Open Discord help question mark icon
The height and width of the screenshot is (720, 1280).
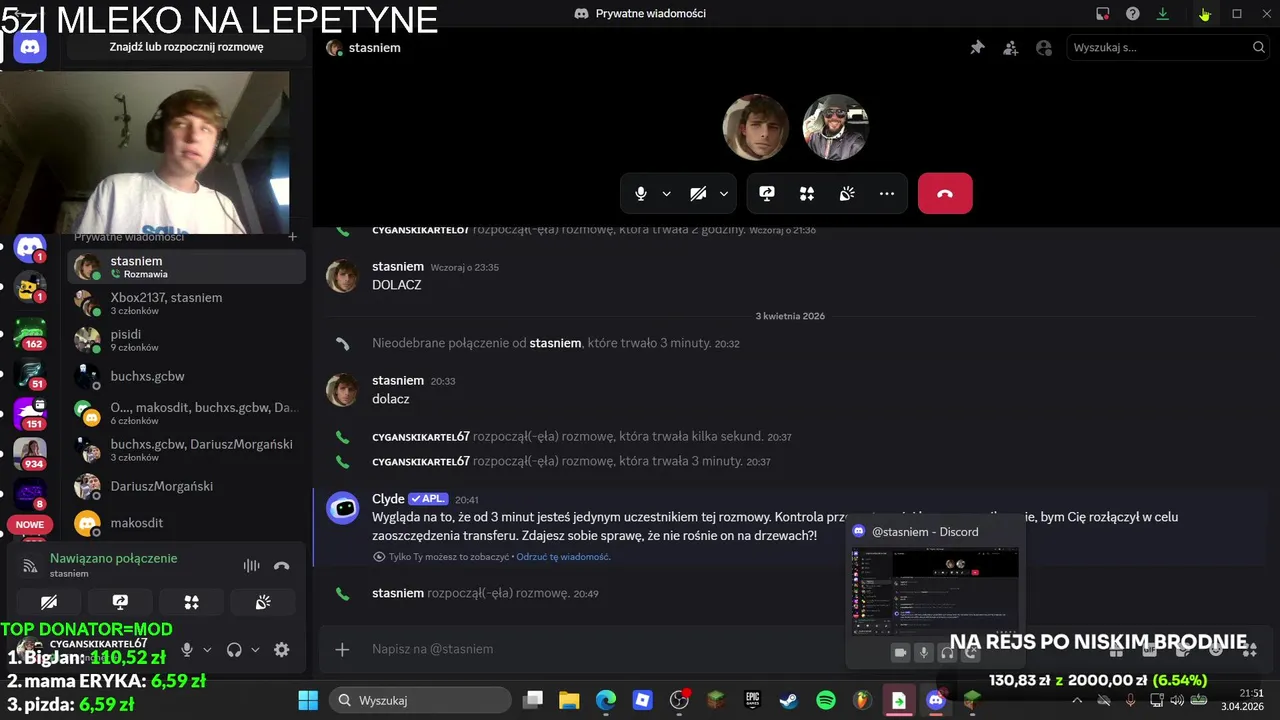click(x=1133, y=14)
